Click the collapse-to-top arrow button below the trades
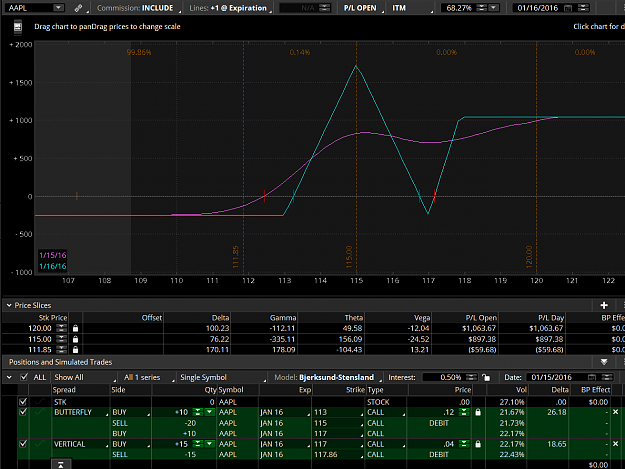This screenshot has height=469, width=625. (x=61, y=465)
